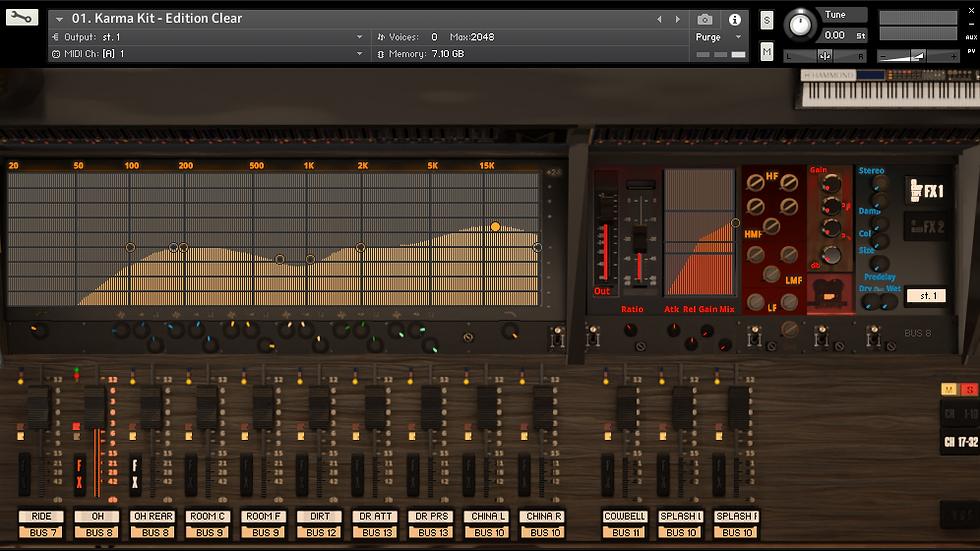980x551 pixels.
Task: Open the DIRT BUS 12 output selector
Action: pyautogui.click(x=319, y=532)
